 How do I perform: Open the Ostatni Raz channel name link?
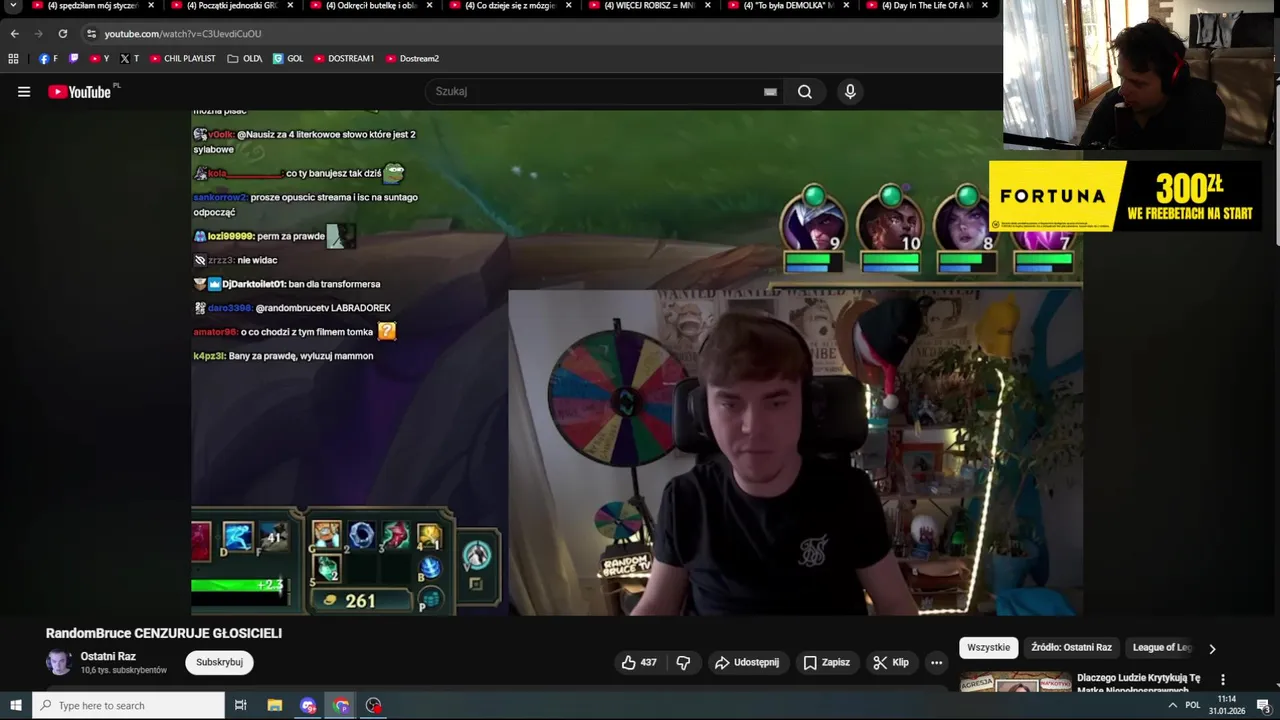108,656
